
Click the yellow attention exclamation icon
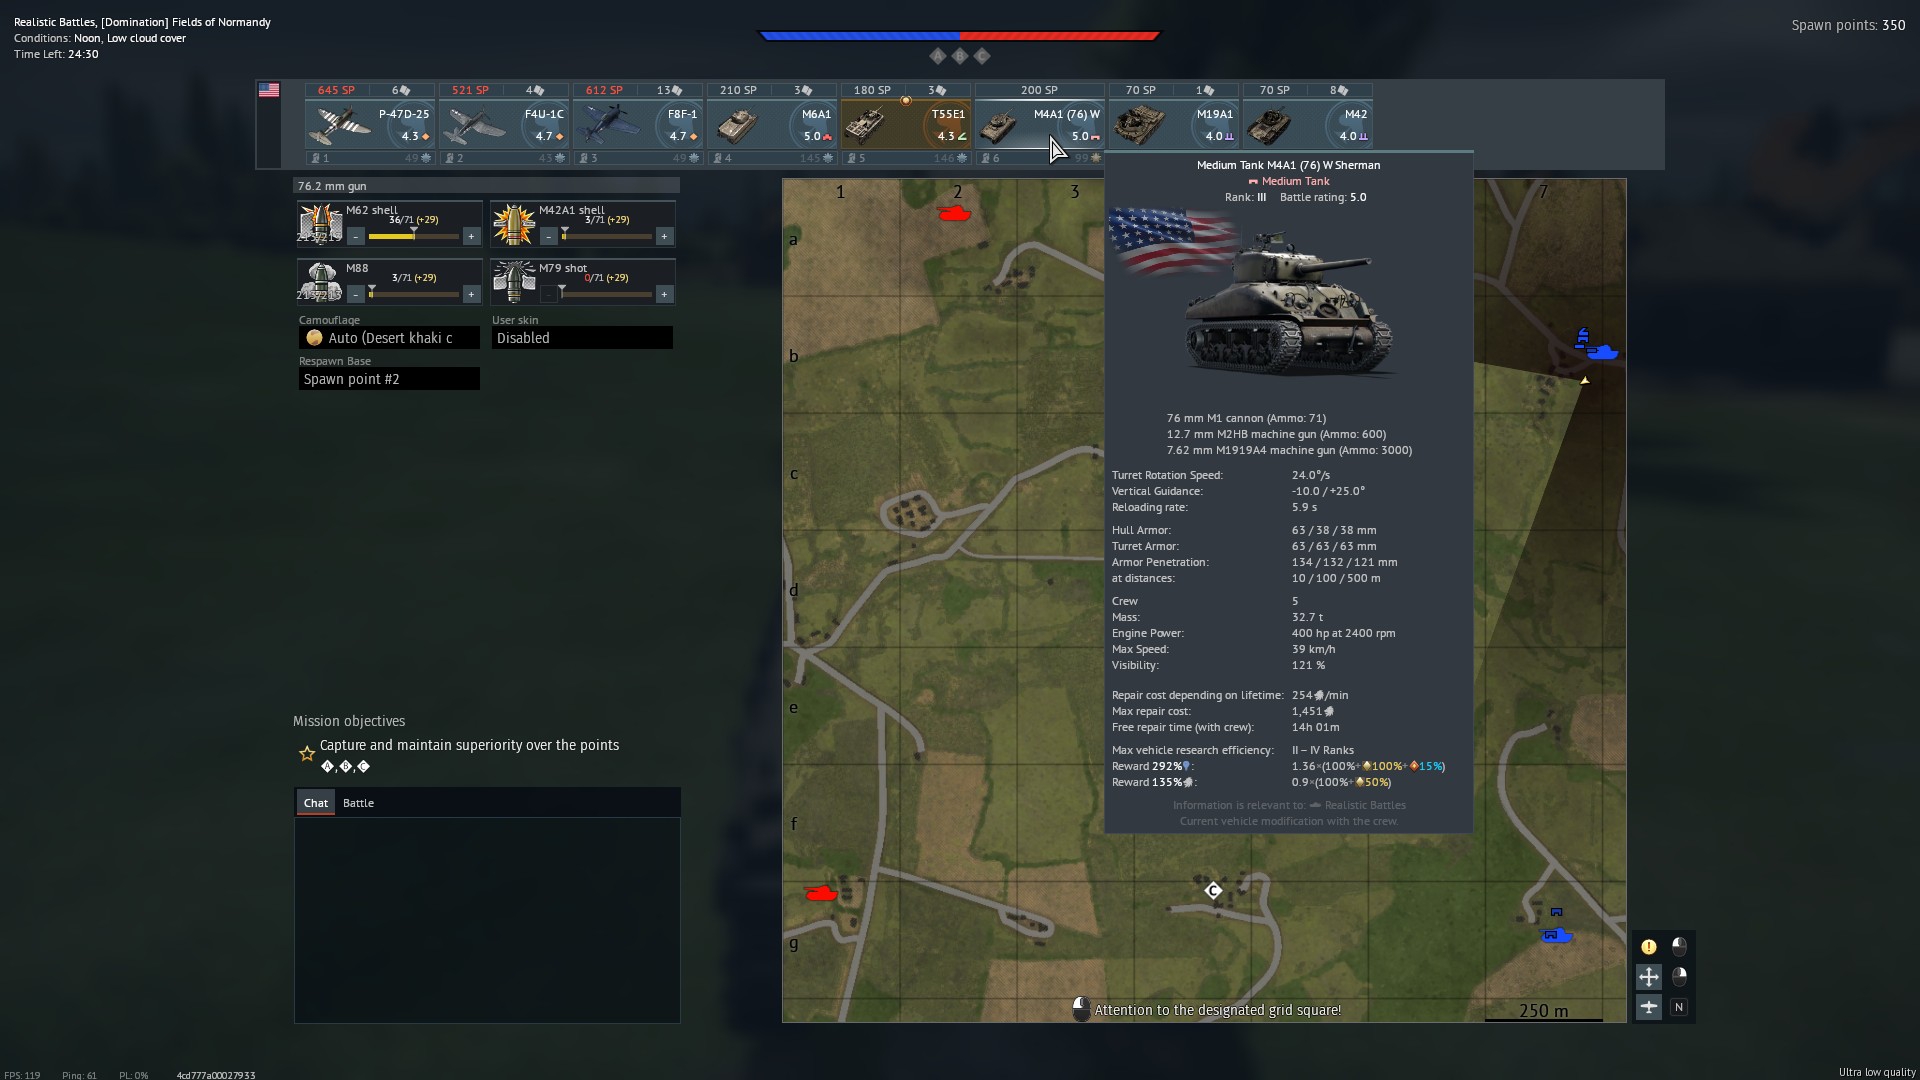coord(1649,947)
